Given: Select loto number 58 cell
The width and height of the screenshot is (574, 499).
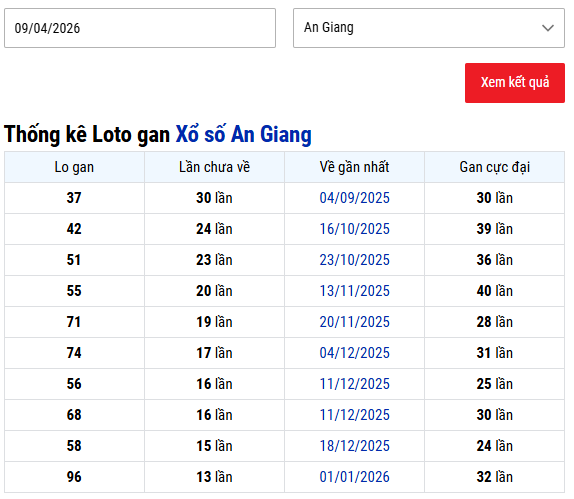Looking at the screenshot, I should 74,446.
